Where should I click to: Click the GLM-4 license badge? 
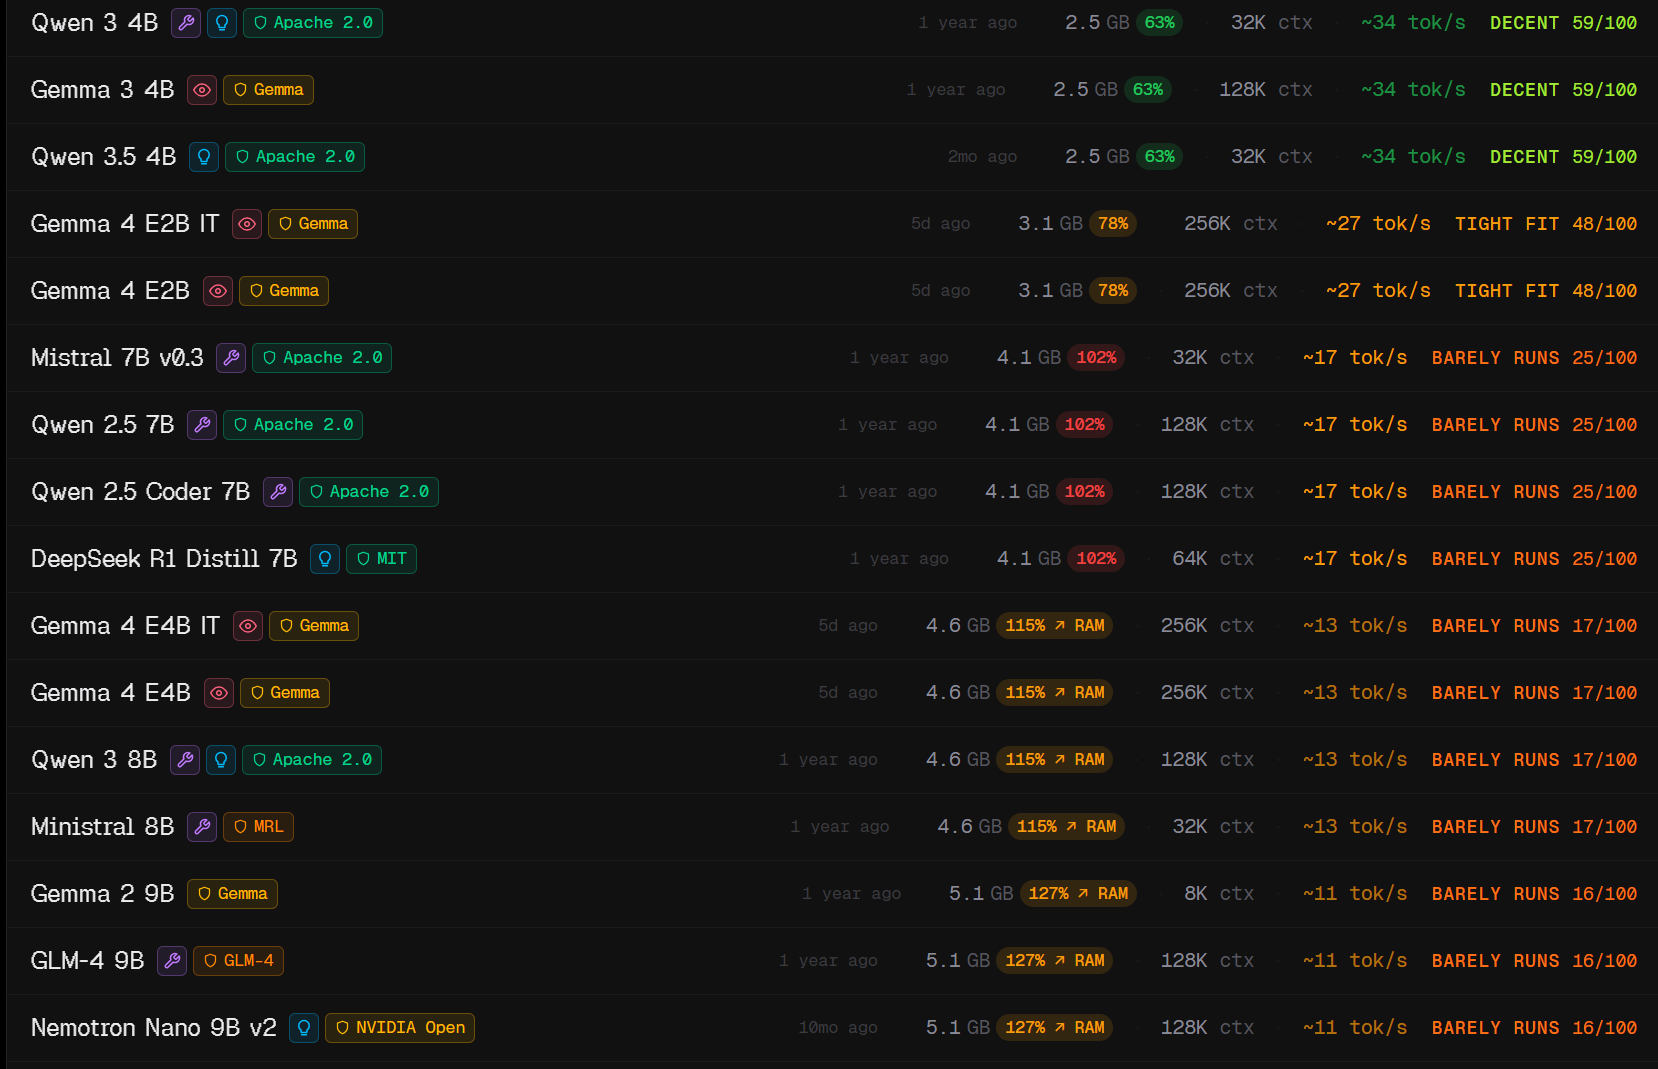tap(238, 961)
